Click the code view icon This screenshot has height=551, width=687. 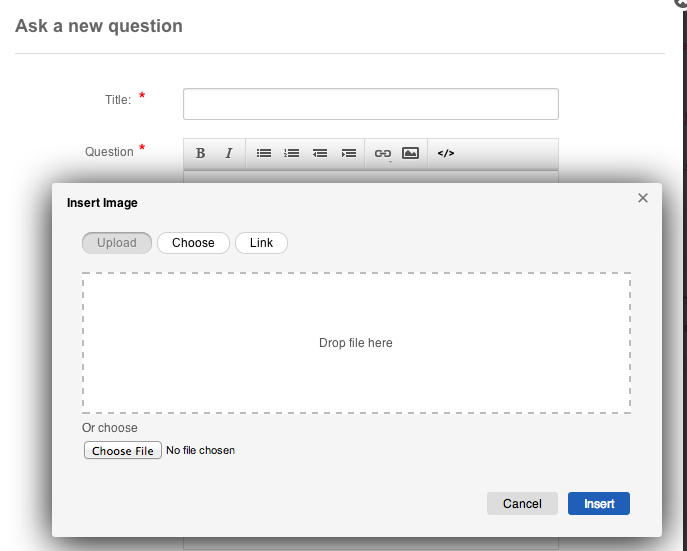pos(446,153)
